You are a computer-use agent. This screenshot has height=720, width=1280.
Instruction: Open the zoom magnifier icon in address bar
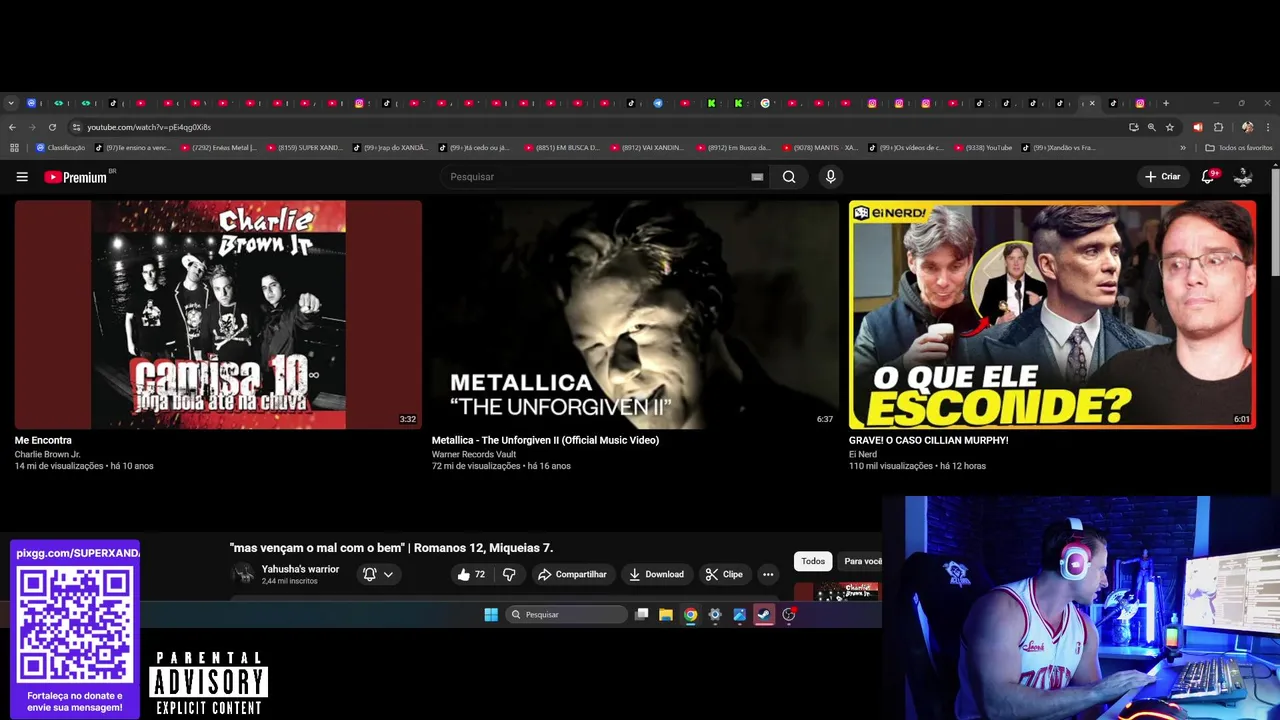tap(1152, 127)
